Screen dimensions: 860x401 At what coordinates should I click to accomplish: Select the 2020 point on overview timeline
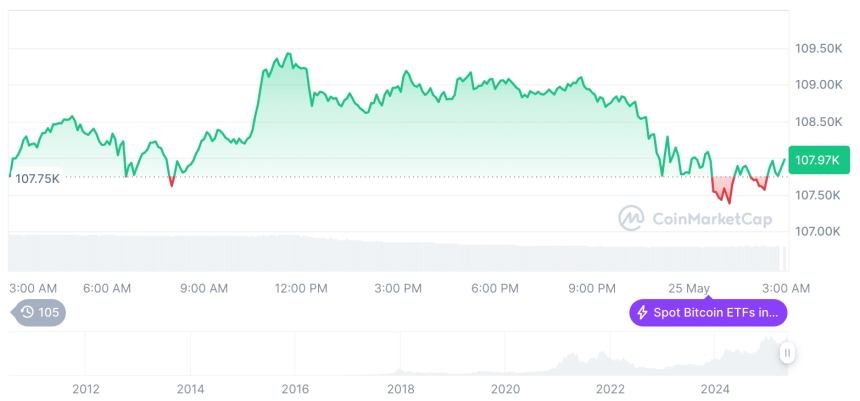tap(505, 389)
